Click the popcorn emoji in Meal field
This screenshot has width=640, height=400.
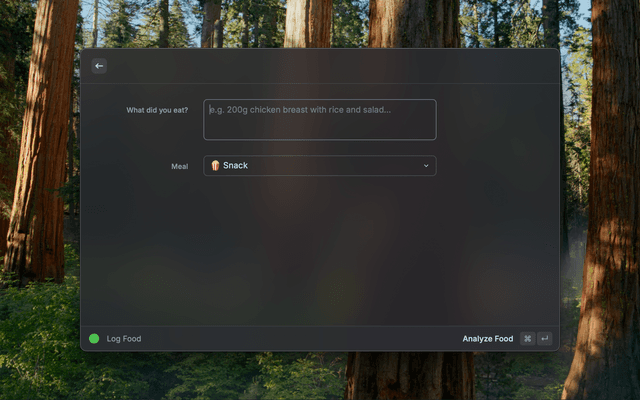click(x=215, y=165)
